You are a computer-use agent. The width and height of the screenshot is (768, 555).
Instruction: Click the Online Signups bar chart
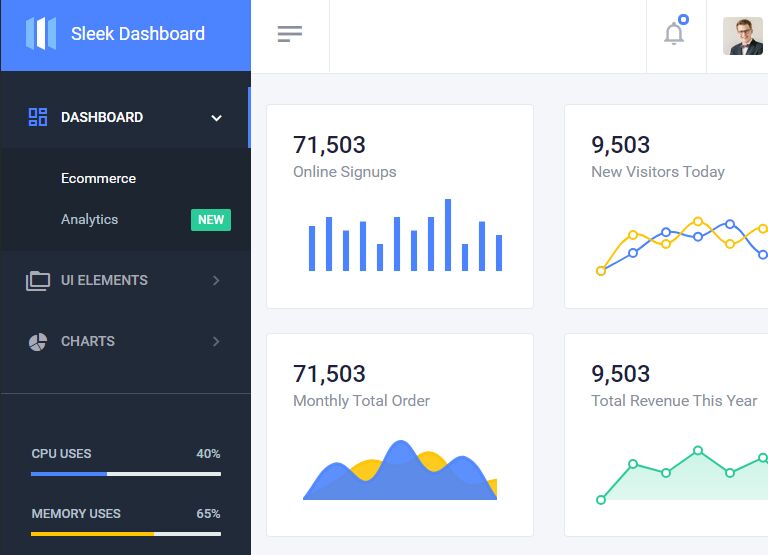coord(405,235)
